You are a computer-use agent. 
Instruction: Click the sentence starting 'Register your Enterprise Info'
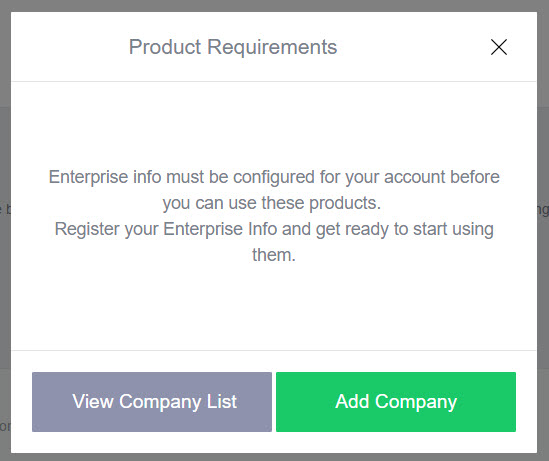coord(274,242)
